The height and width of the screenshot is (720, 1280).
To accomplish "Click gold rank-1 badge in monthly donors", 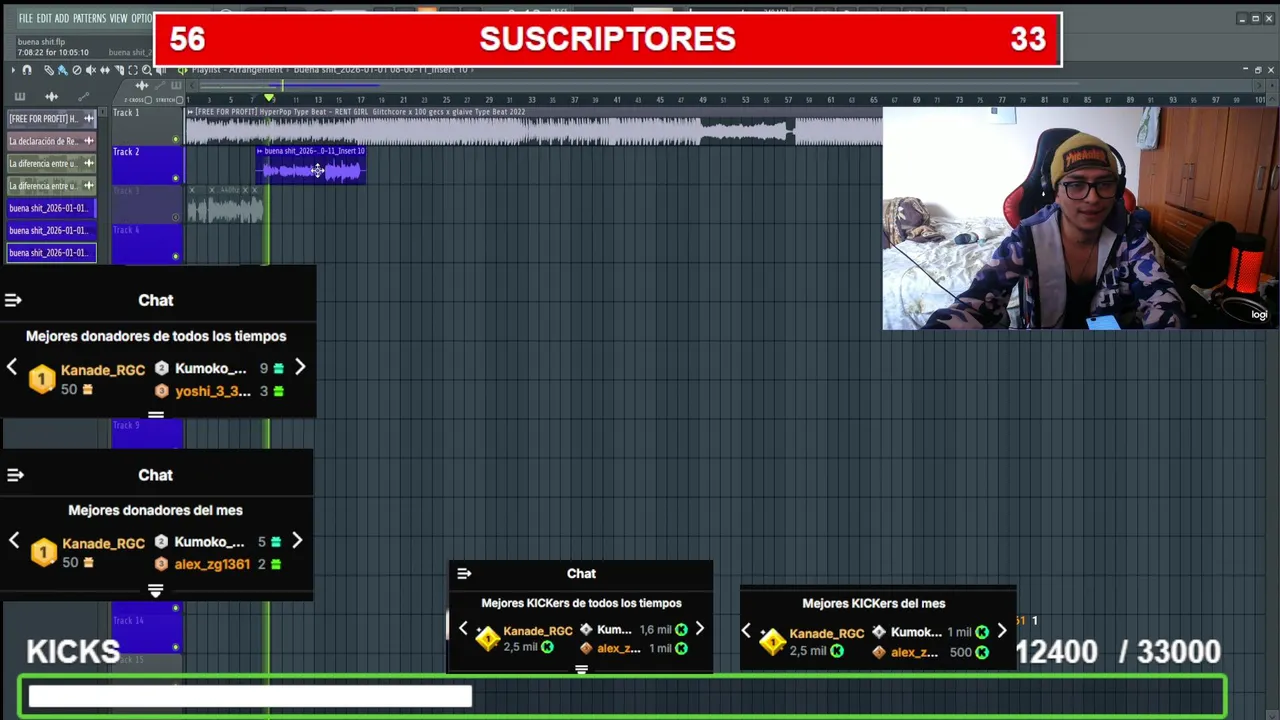I will [x=43, y=553].
